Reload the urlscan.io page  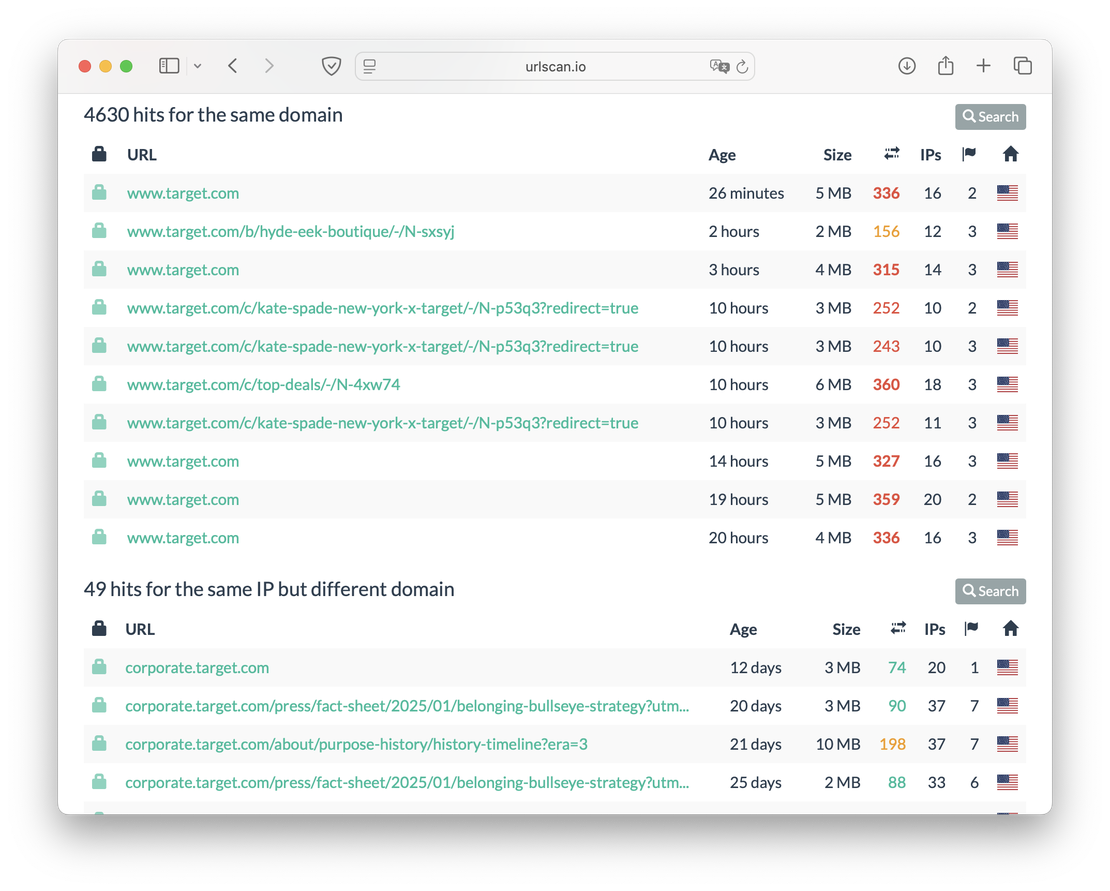point(742,66)
